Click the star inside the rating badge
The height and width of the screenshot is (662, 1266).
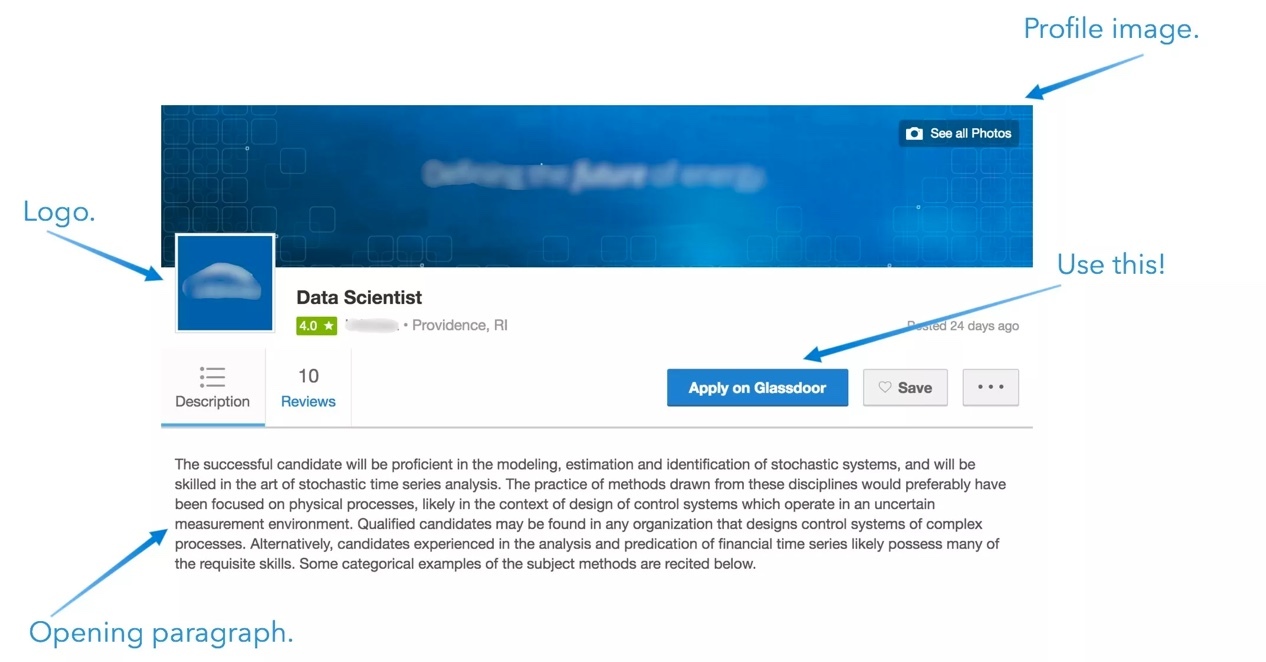tap(327, 325)
